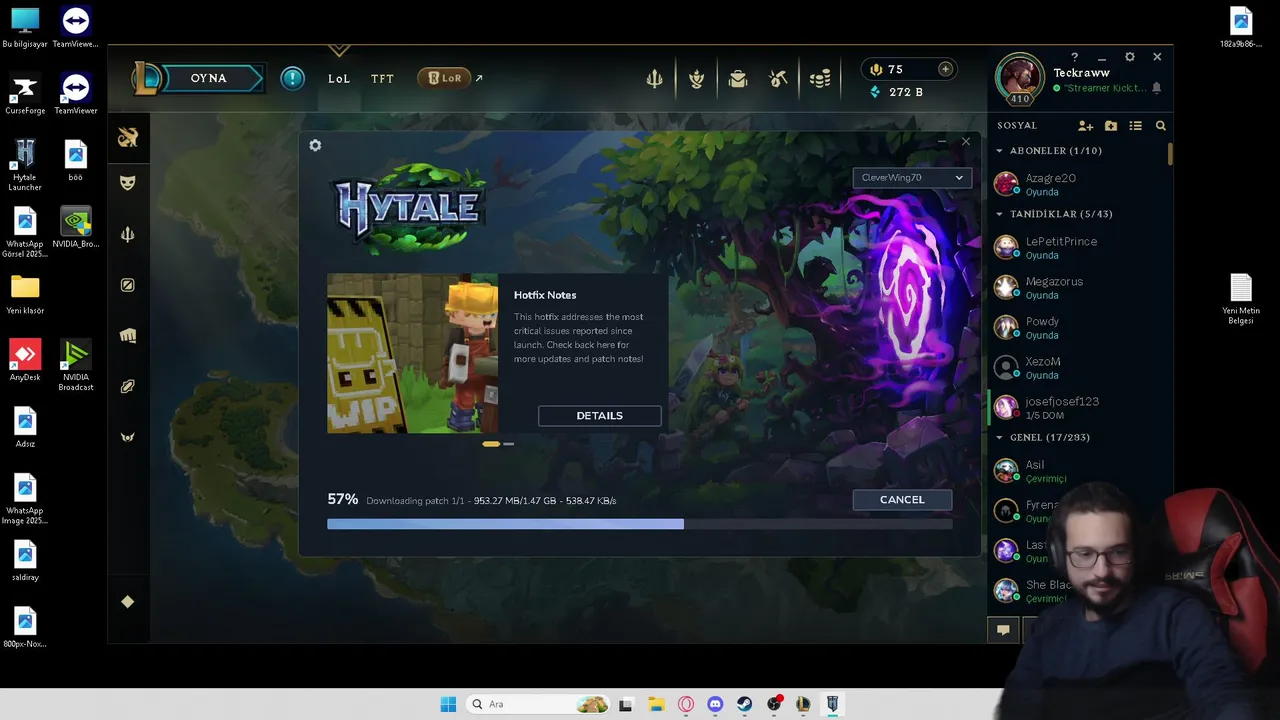
Task: Open friends list sorting options
Action: pyautogui.click(x=1136, y=126)
